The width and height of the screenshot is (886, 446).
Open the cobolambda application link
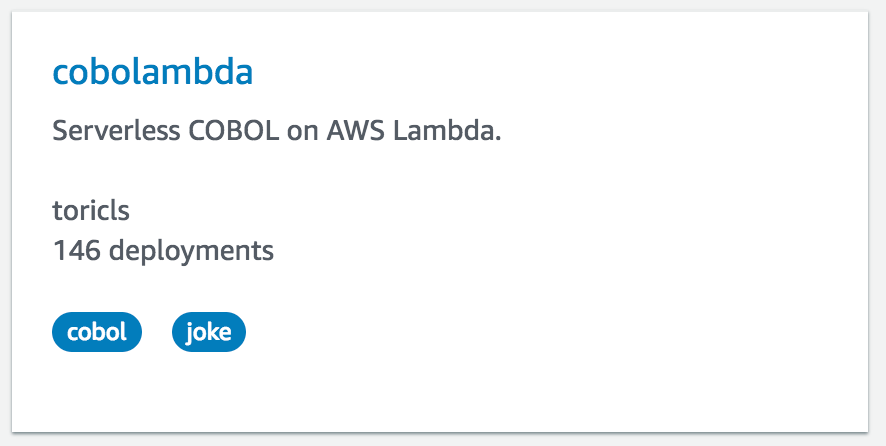pos(152,72)
